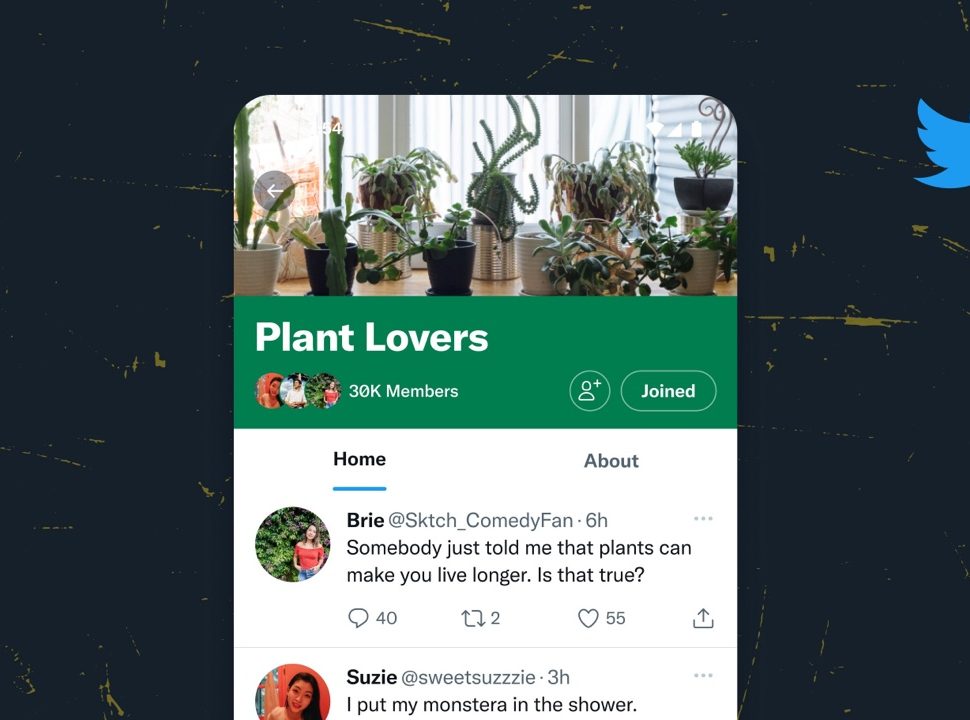The width and height of the screenshot is (970, 720).
Task: Go back using the arrow icon
Action: (x=274, y=191)
